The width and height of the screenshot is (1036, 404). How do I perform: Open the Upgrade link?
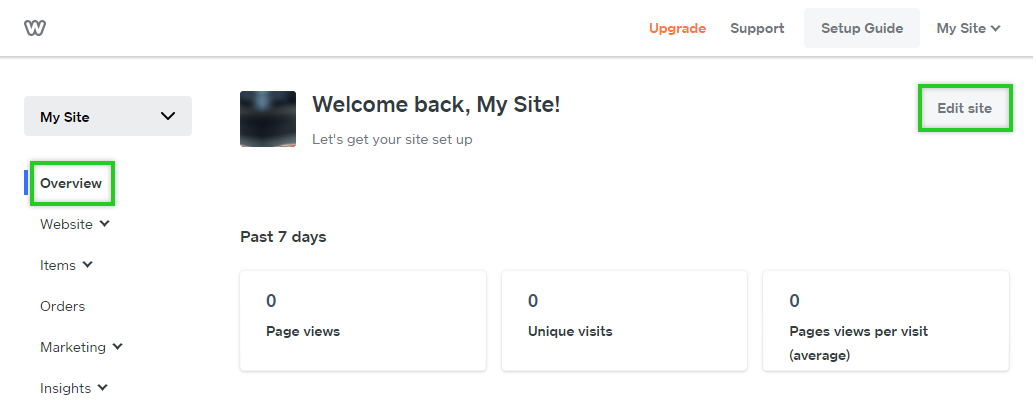coord(677,28)
